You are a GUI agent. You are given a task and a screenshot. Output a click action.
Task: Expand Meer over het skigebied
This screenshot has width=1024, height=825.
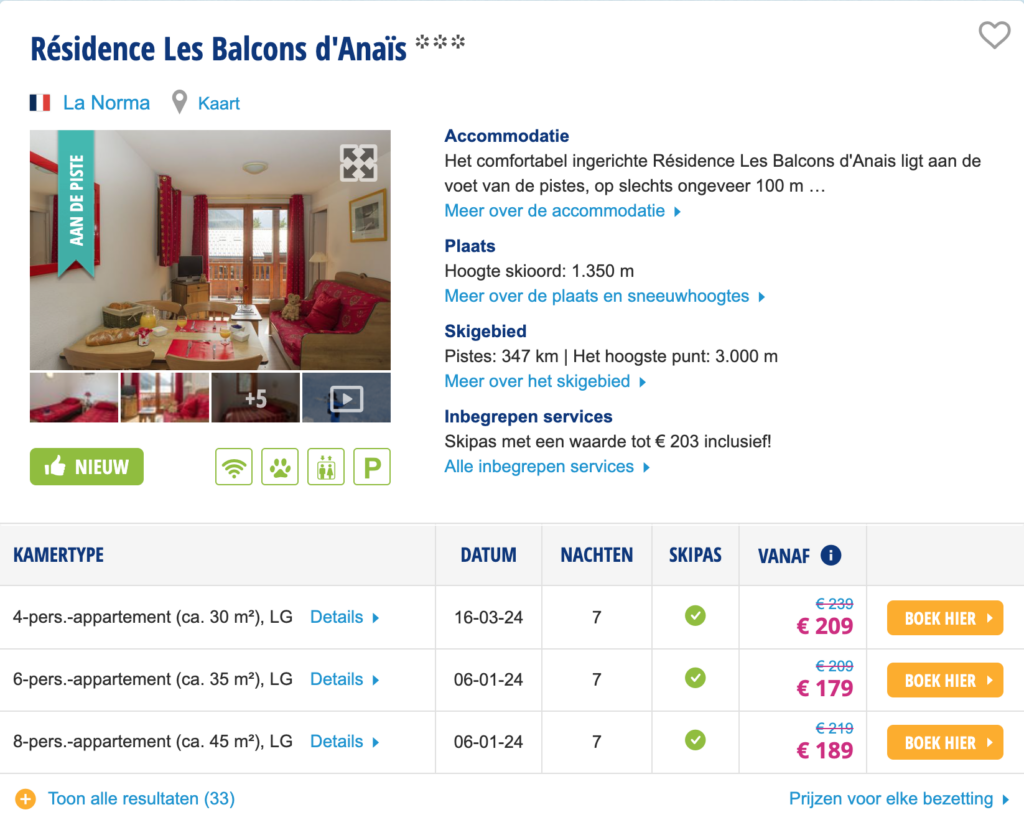point(545,381)
